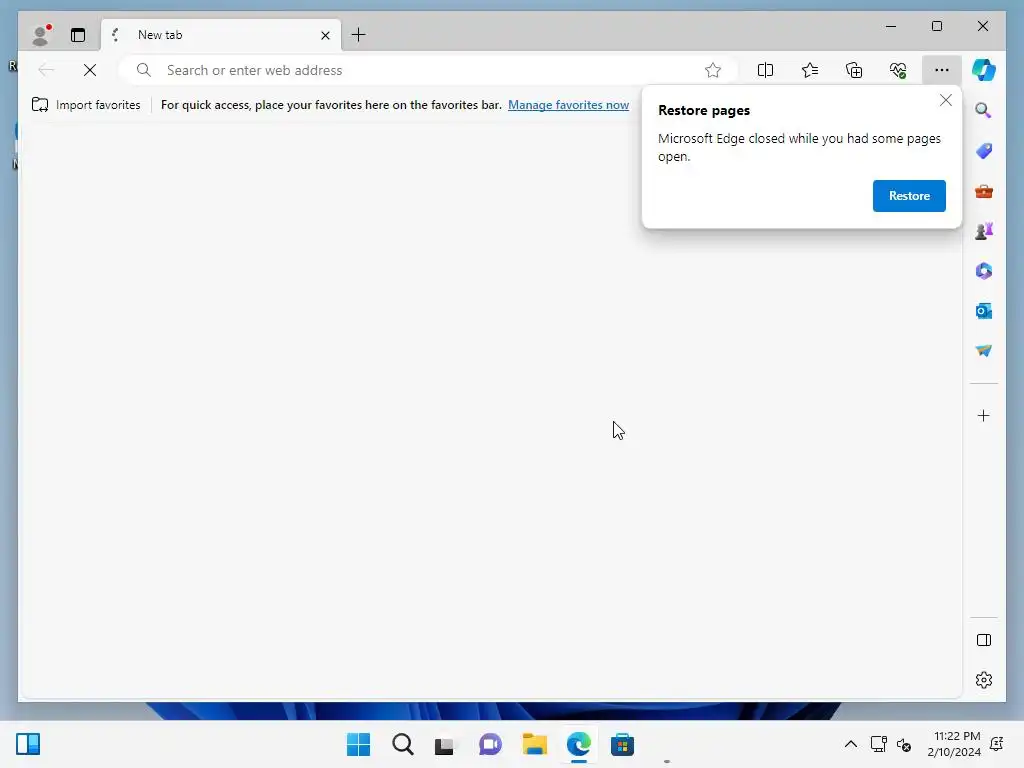1024x768 pixels.
Task: Add this page to favorites star
Action: [712, 70]
